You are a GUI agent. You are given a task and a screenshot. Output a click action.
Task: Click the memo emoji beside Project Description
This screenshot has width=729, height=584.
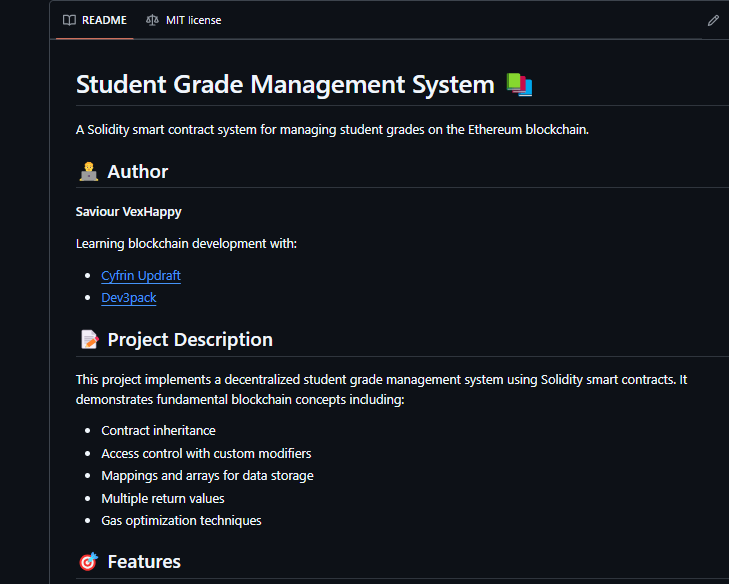point(89,339)
